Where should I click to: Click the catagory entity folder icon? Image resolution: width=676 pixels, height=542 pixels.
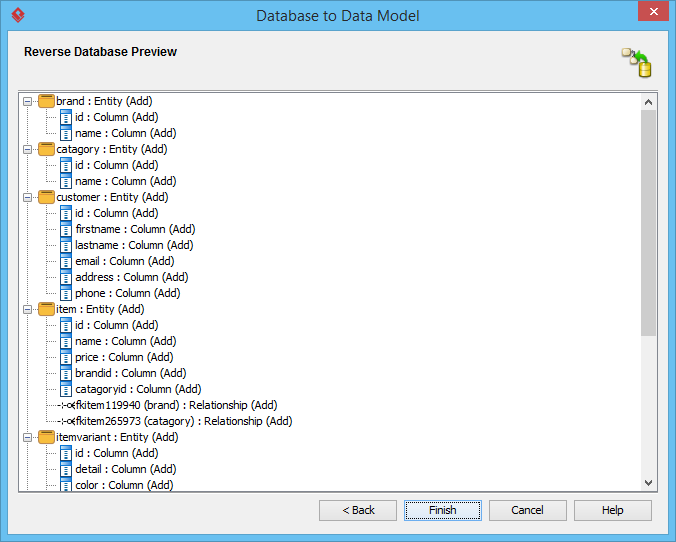(46, 149)
